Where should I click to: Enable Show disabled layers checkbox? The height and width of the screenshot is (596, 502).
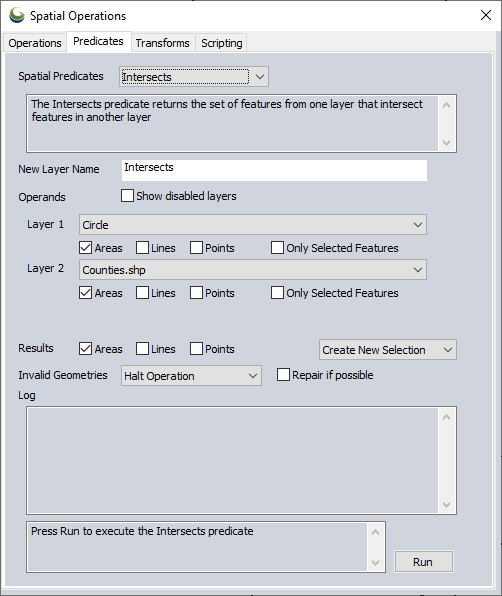(x=127, y=196)
